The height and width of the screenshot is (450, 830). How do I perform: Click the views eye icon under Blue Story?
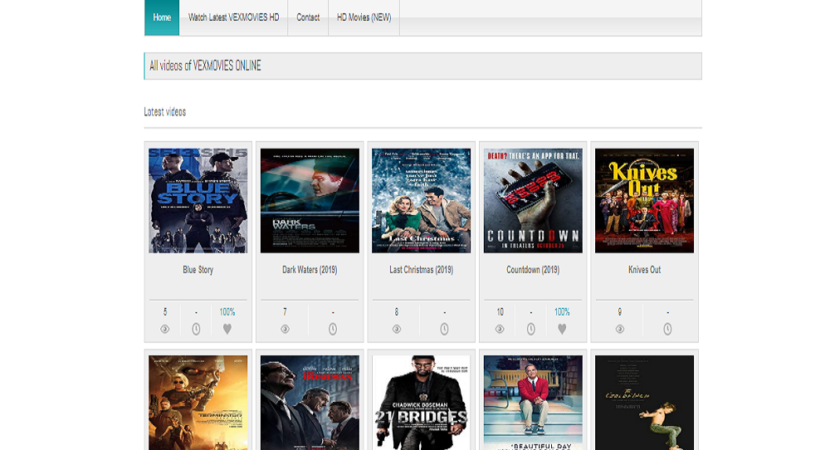(165, 329)
